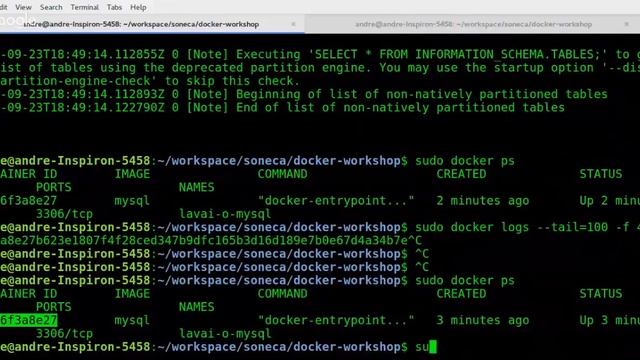Close the second terminal tab

click(x=627, y=24)
